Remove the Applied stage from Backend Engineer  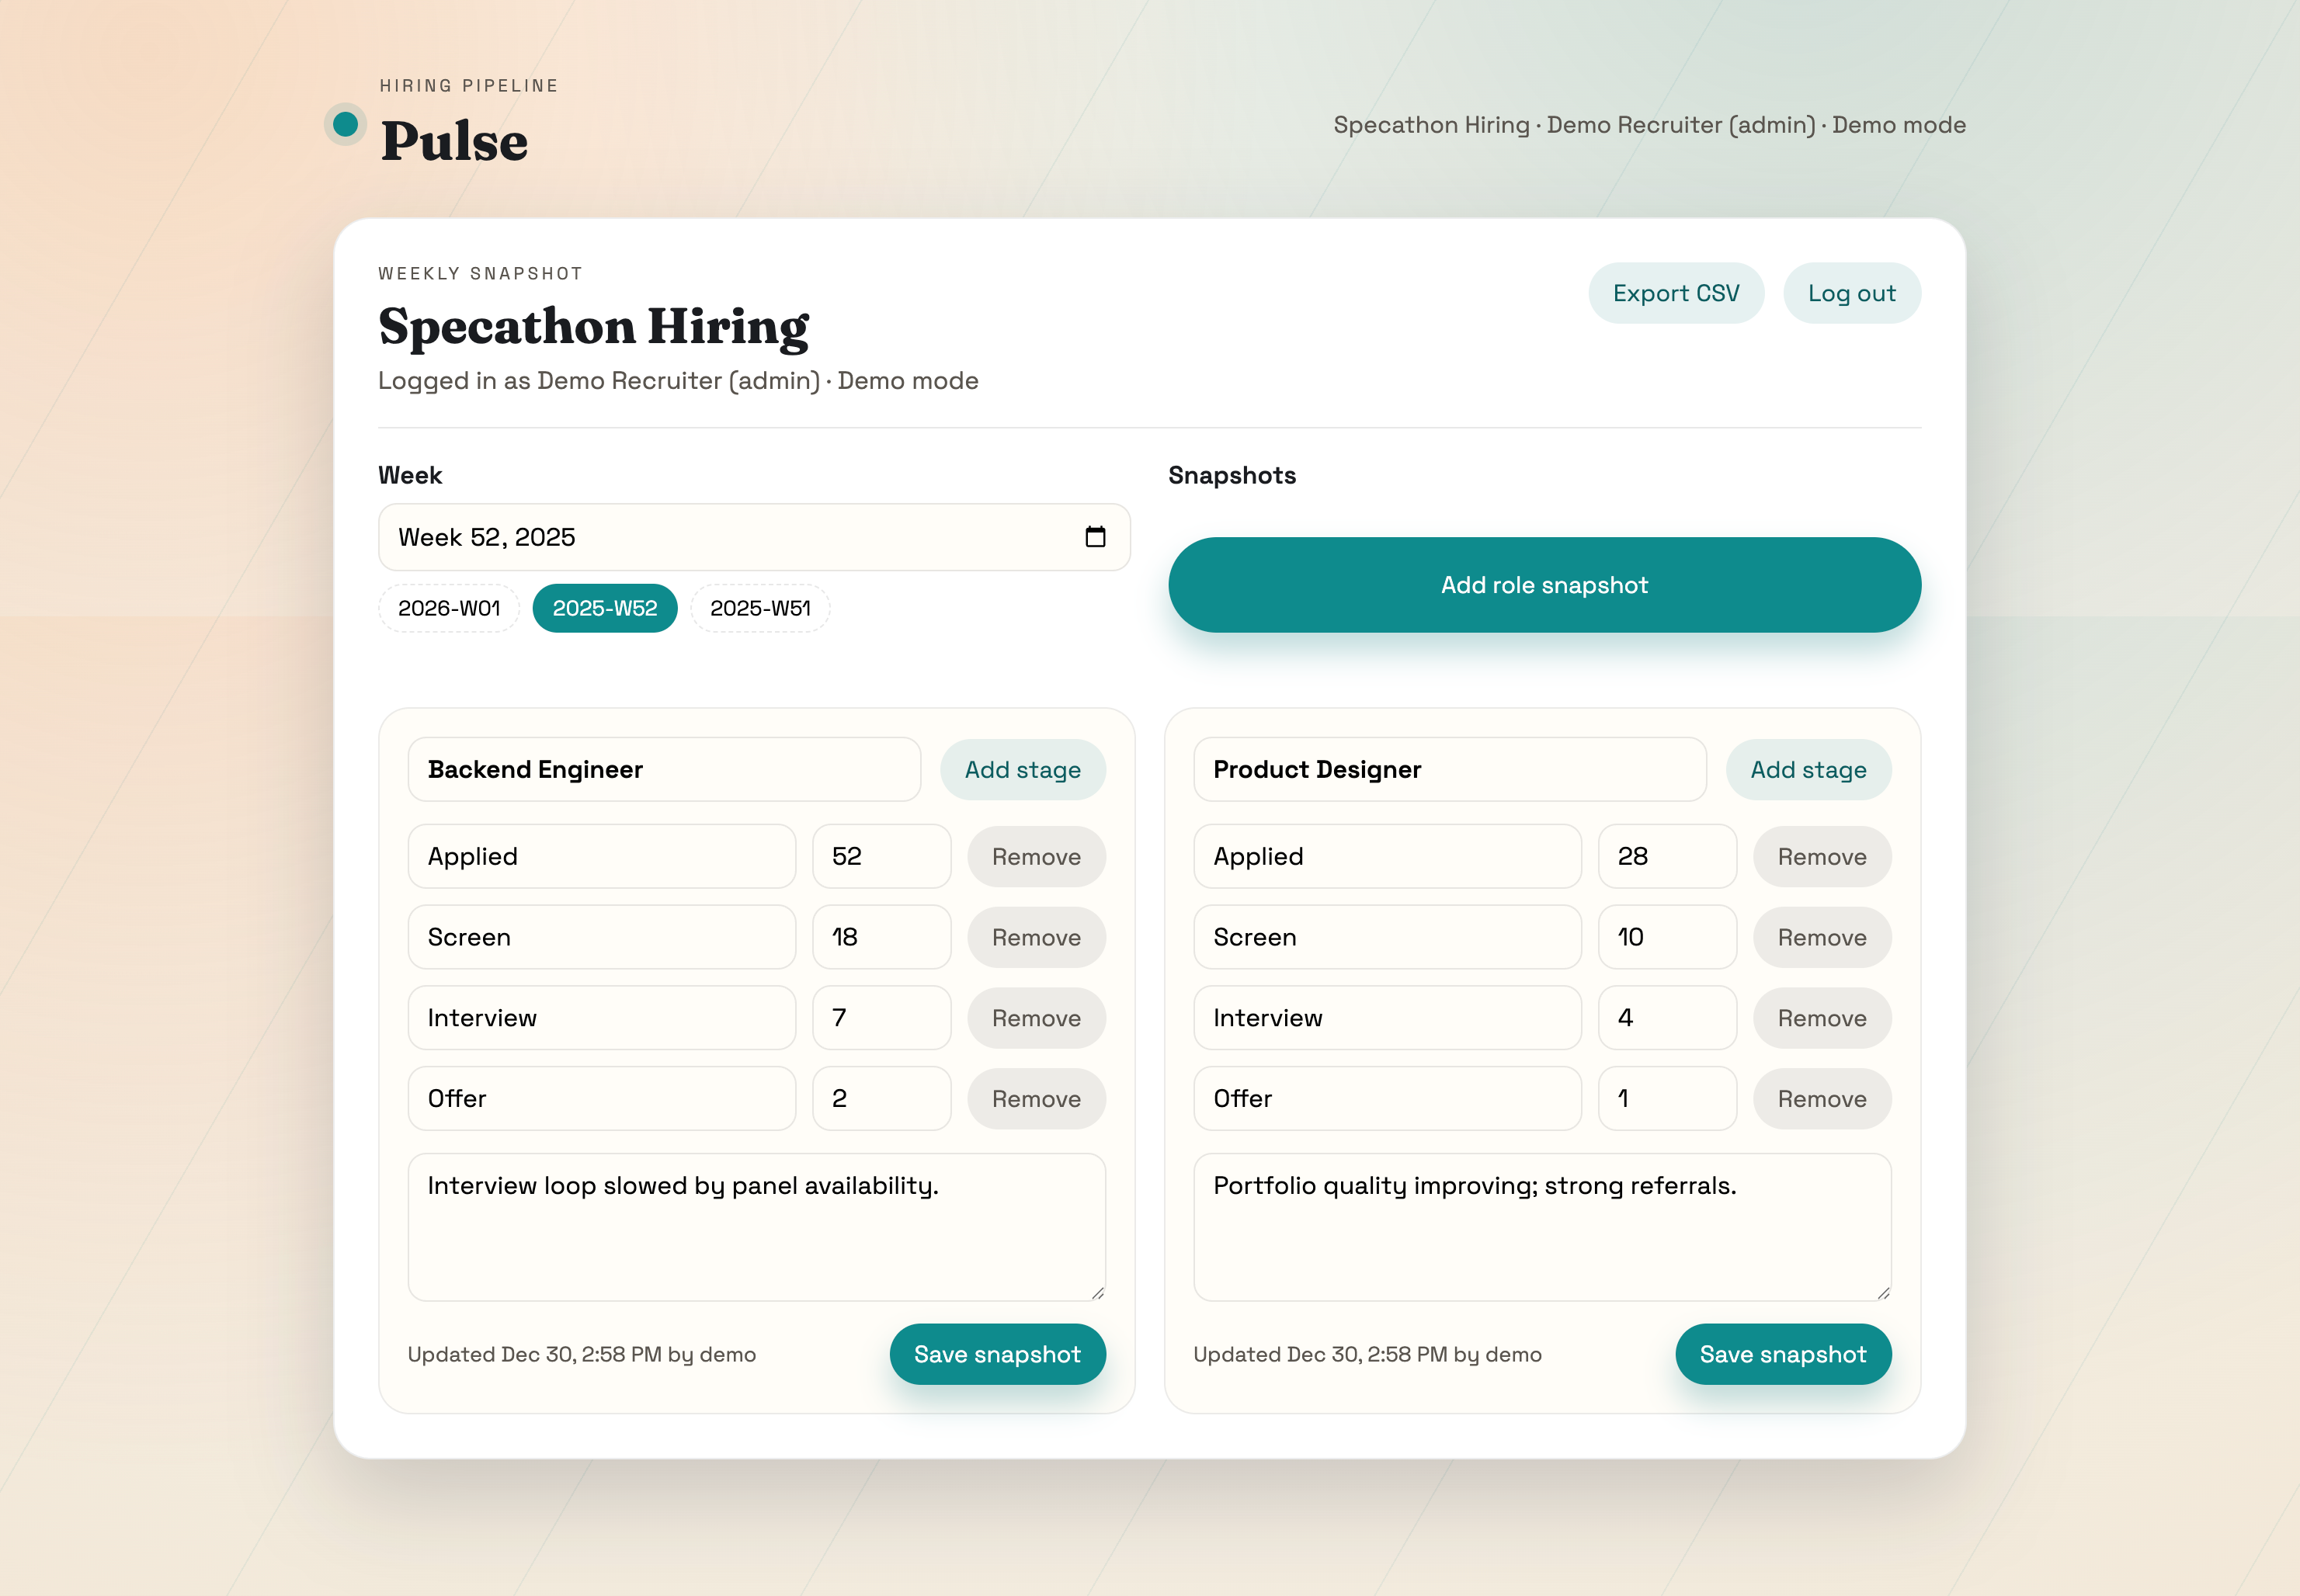(x=1036, y=856)
